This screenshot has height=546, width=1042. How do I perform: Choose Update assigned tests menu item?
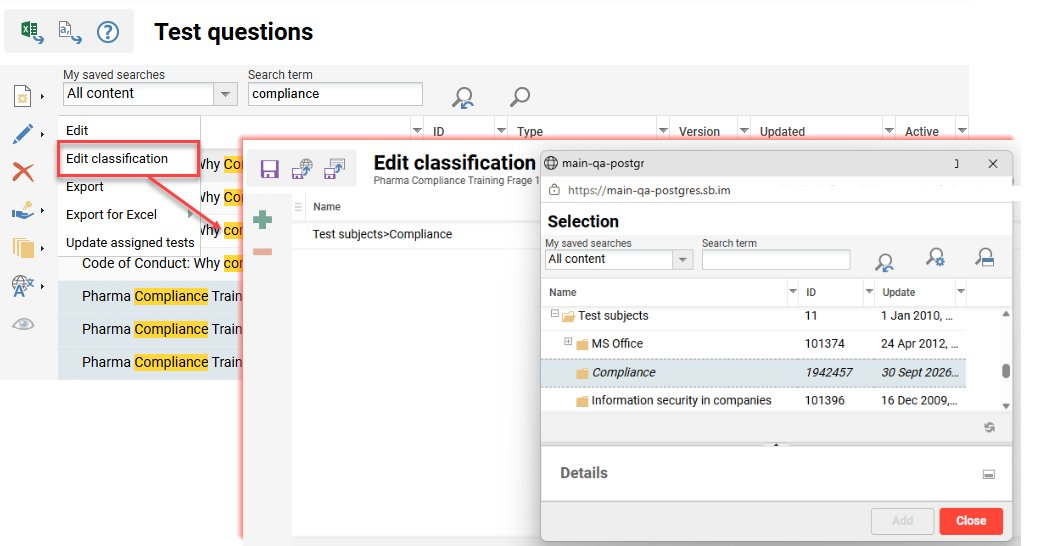point(130,242)
